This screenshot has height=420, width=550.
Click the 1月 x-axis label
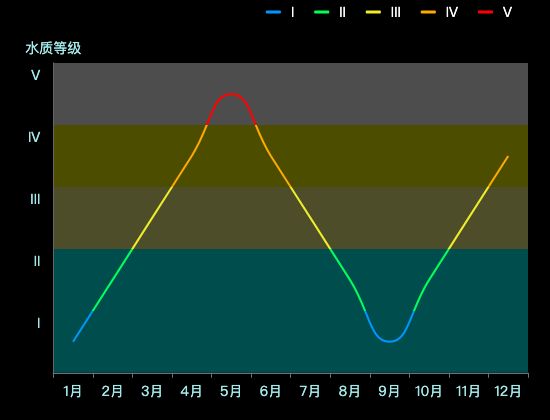click(x=73, y=391)
